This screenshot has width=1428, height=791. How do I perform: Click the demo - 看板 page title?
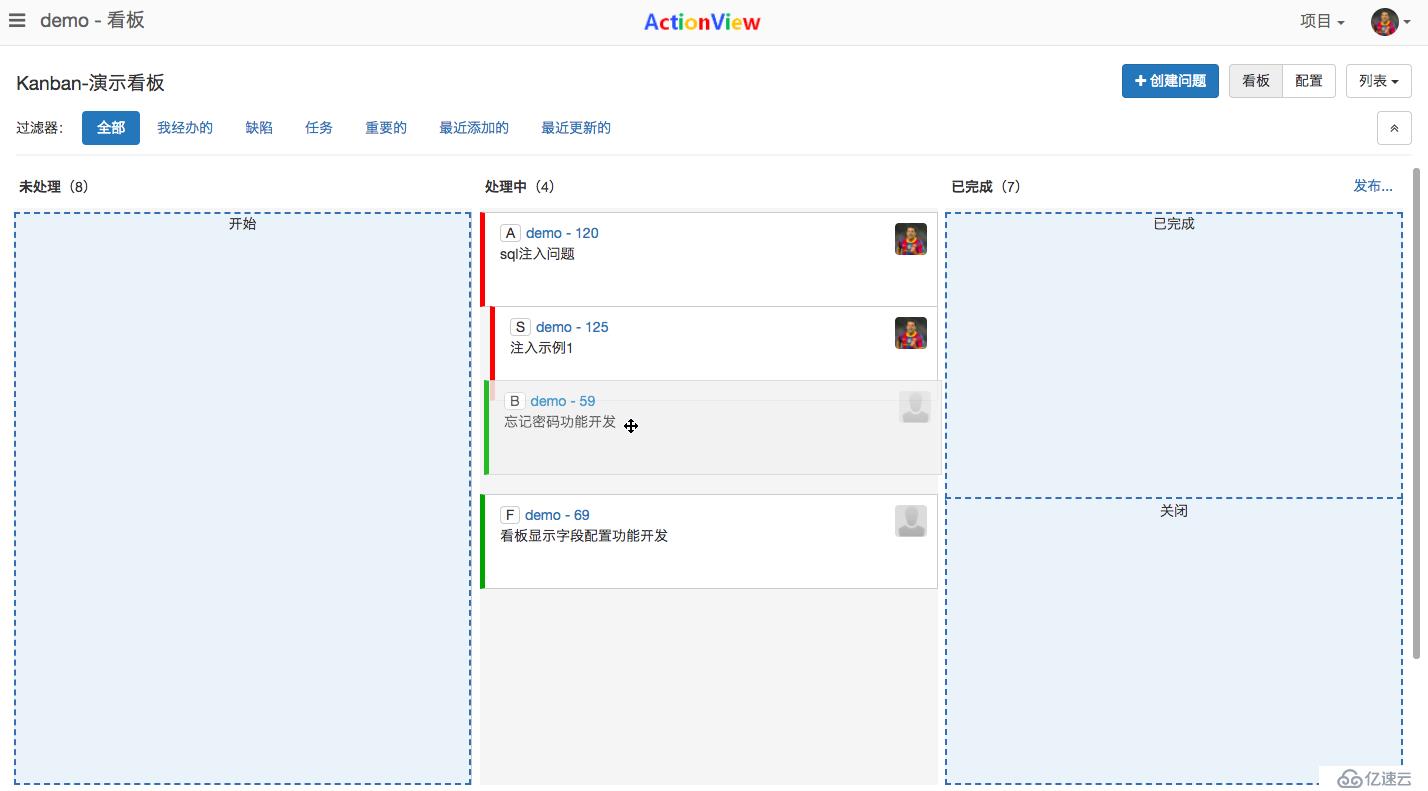(92, 21)
